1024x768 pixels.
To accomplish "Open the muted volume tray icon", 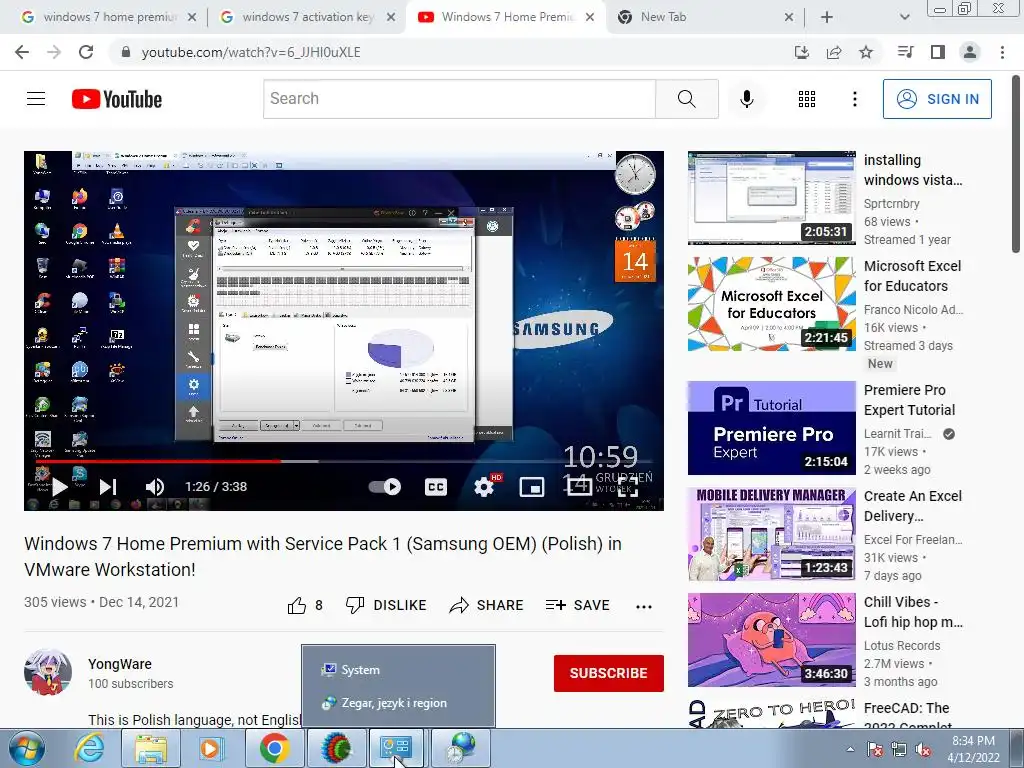I will click(923, 749).
